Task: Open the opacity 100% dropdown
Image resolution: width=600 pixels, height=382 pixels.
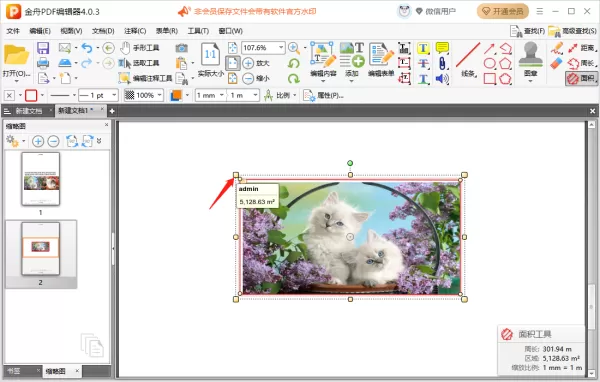Action: (160, 95)
